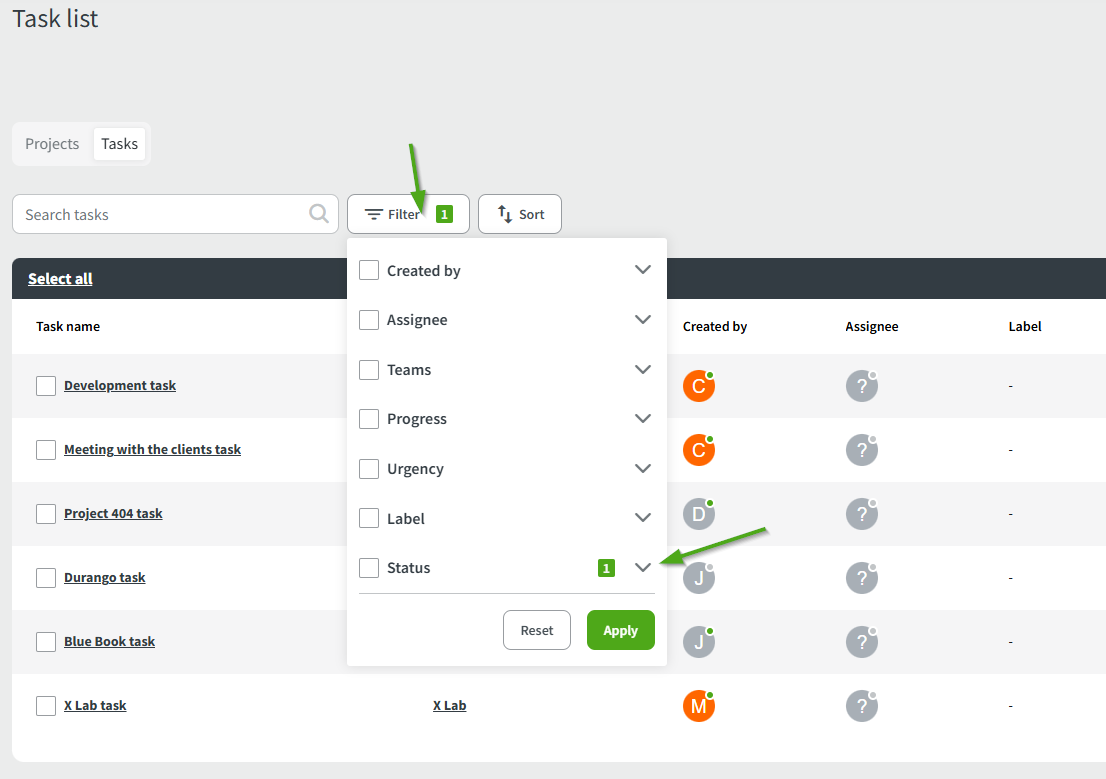Enable the Urgency filter checkbox
1106x779 pixels.
[369, 469]
